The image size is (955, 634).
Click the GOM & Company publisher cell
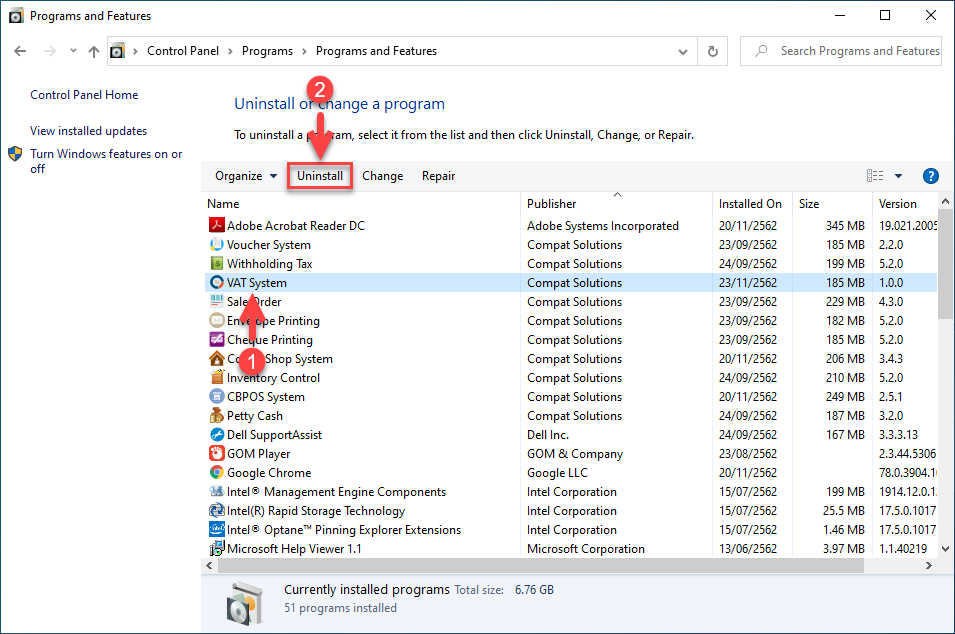tap(574, 454)
